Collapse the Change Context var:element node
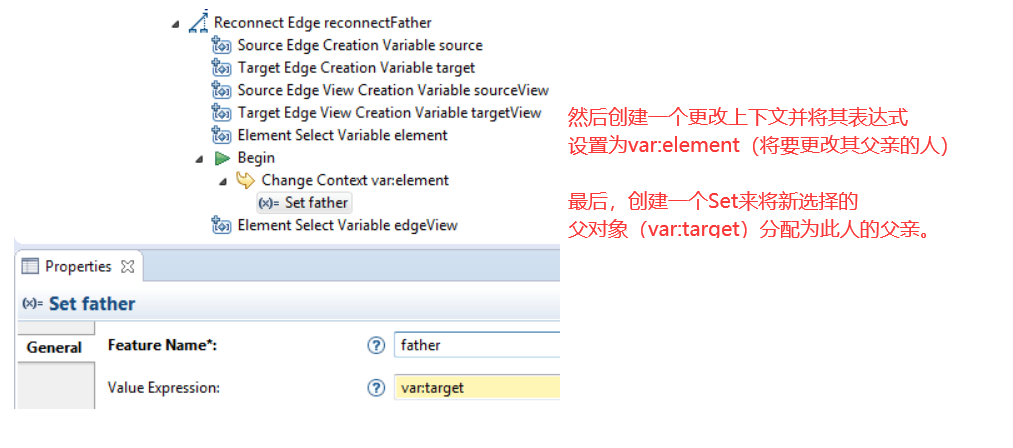Viewport: 1013px width, 448px height. 223,182
